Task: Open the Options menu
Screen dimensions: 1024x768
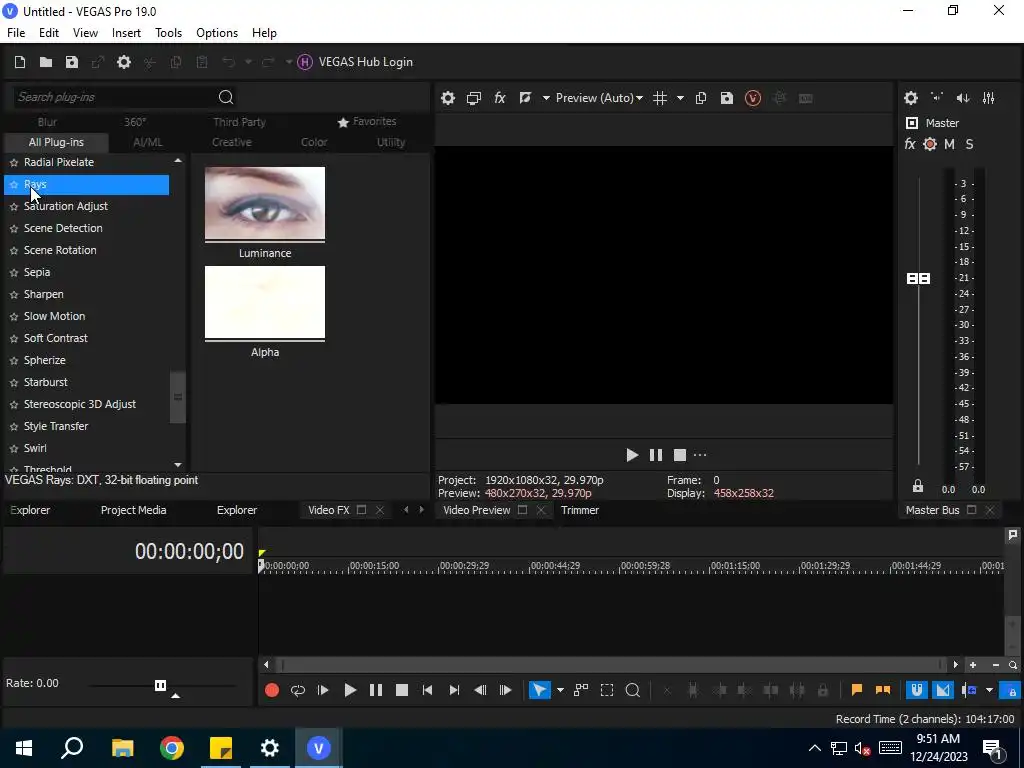Action: [217, 33]
